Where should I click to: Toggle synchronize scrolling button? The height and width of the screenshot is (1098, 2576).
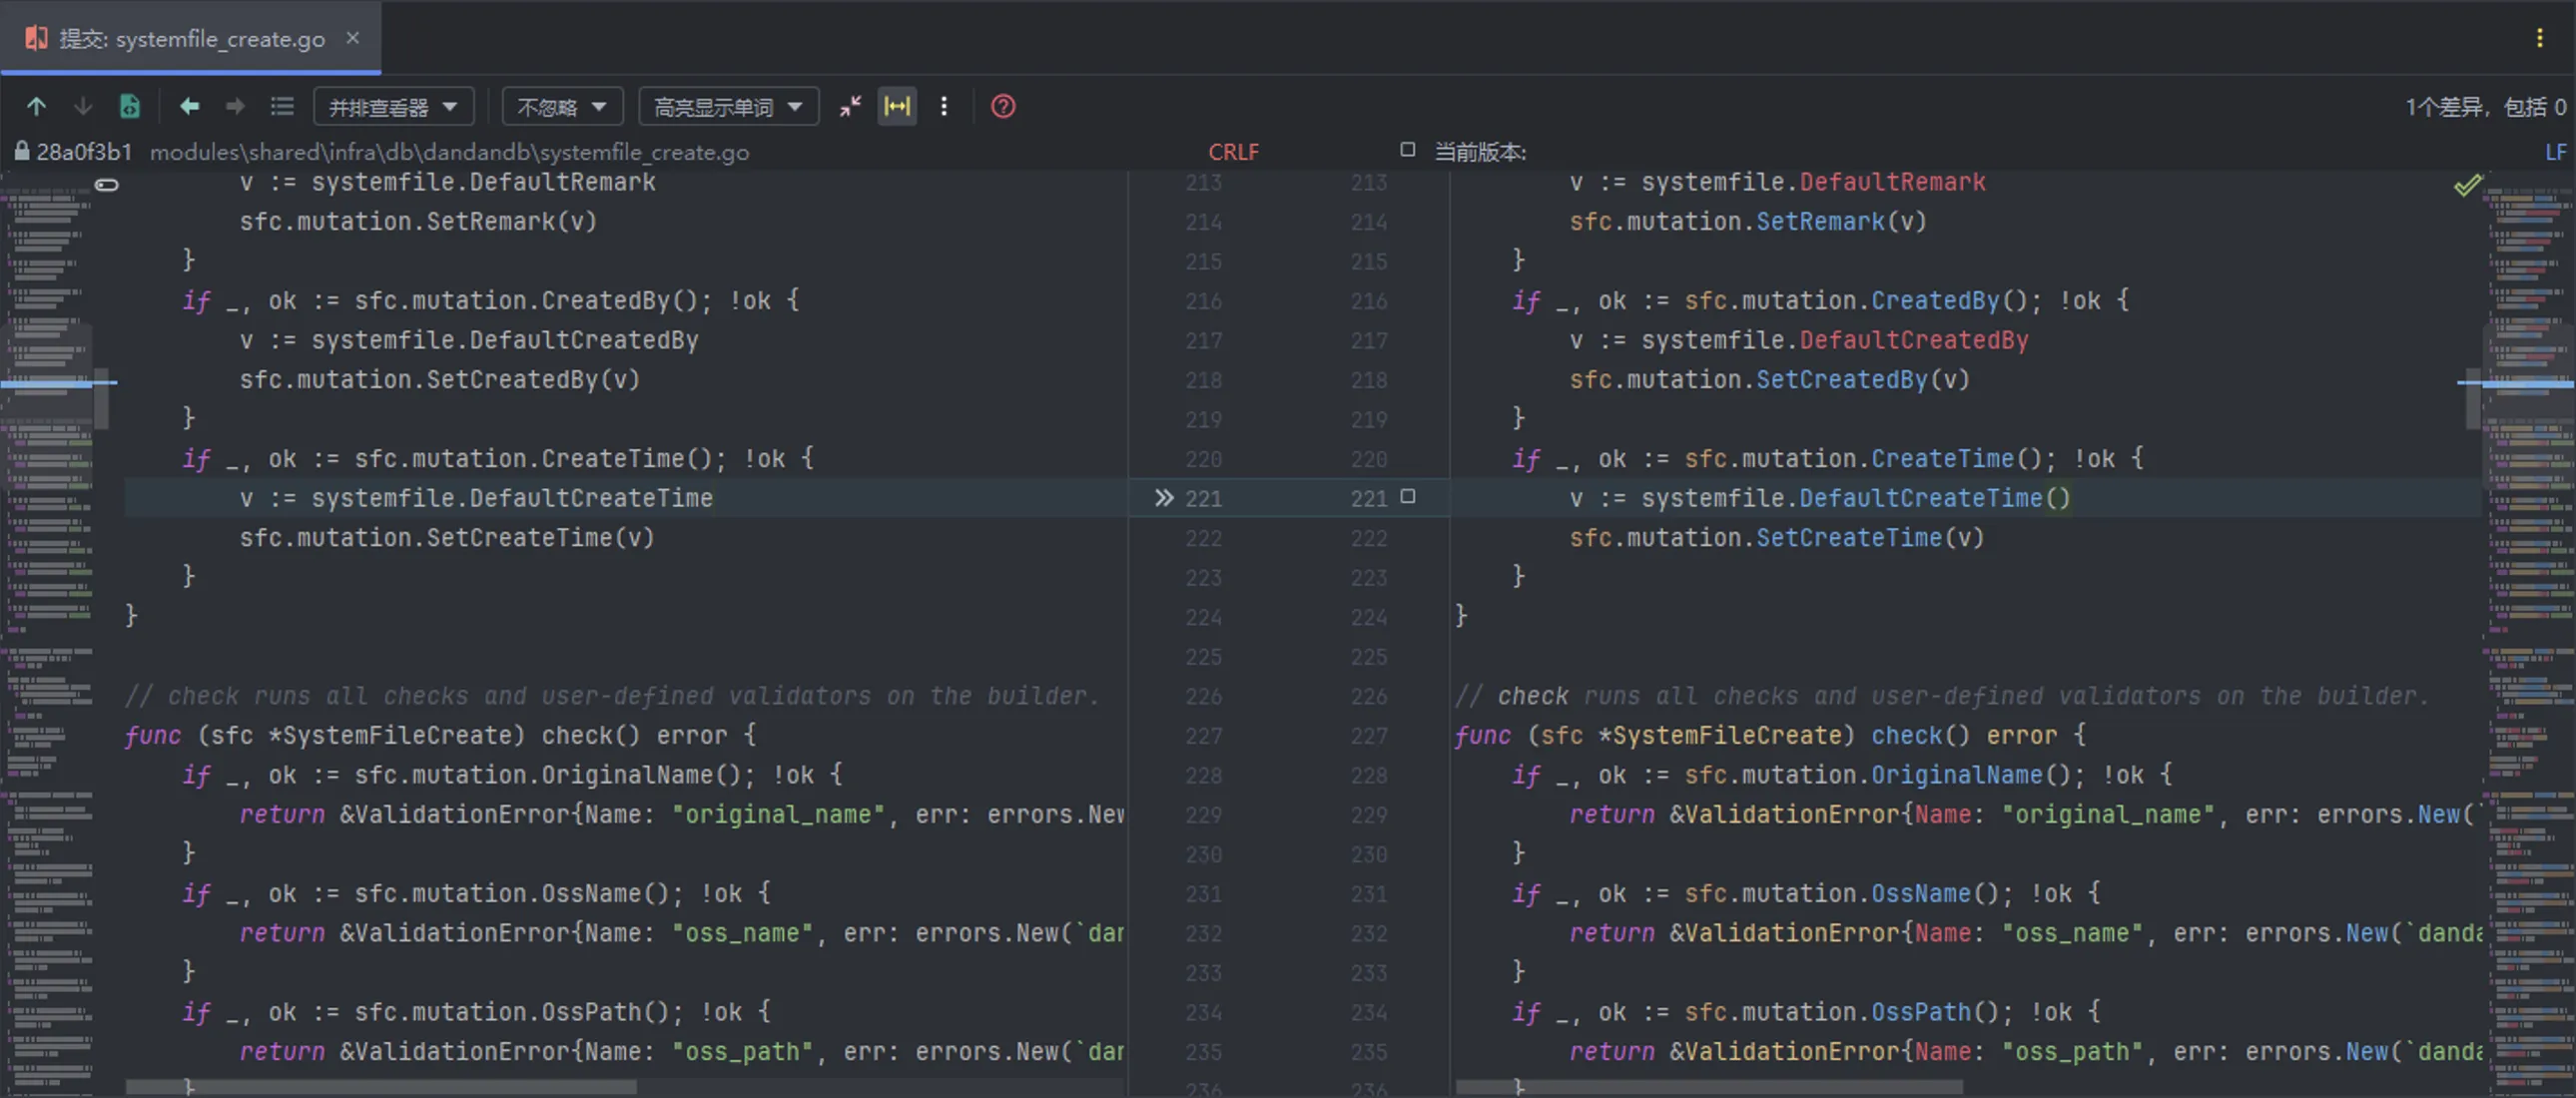pyautogui.click(x=896, y=106)
